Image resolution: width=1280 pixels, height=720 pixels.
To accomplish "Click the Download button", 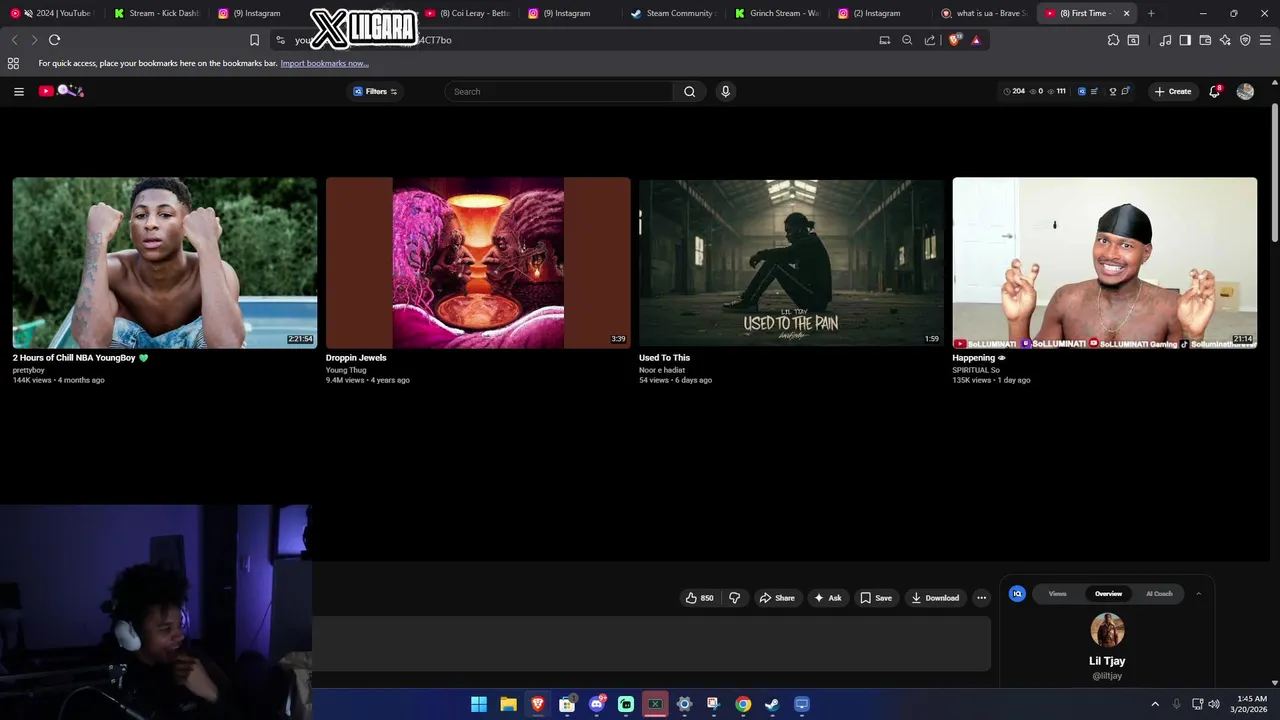I will coord(935,598).
